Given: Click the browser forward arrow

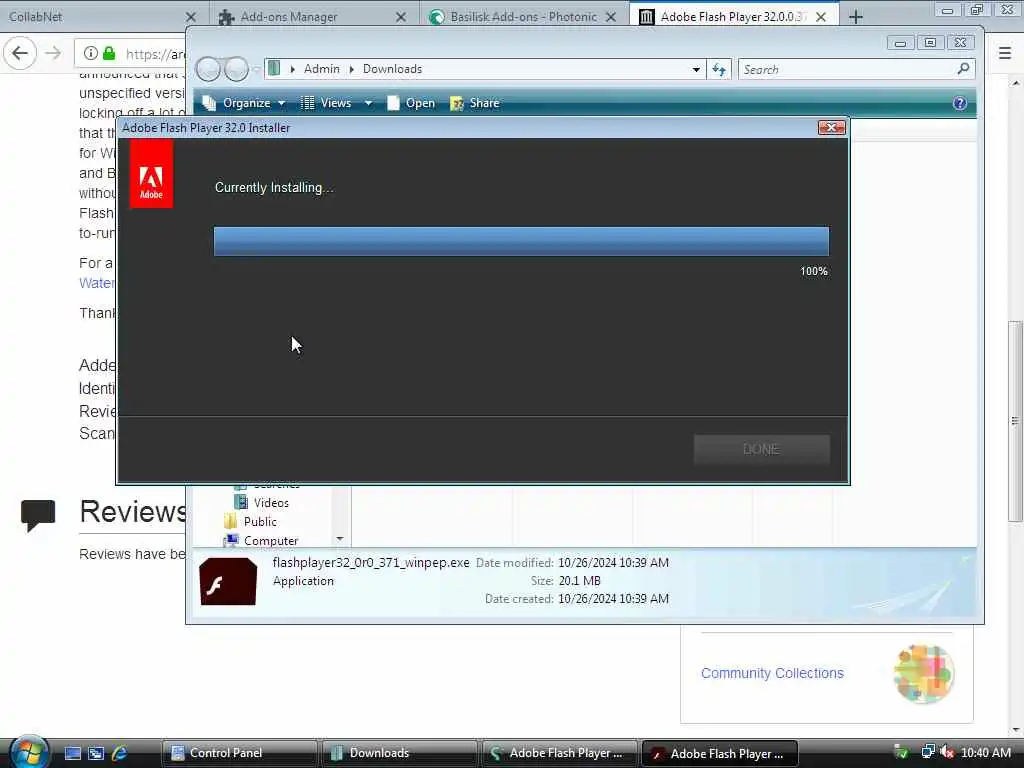Looking at the screenshot, I should coord(54,53).
